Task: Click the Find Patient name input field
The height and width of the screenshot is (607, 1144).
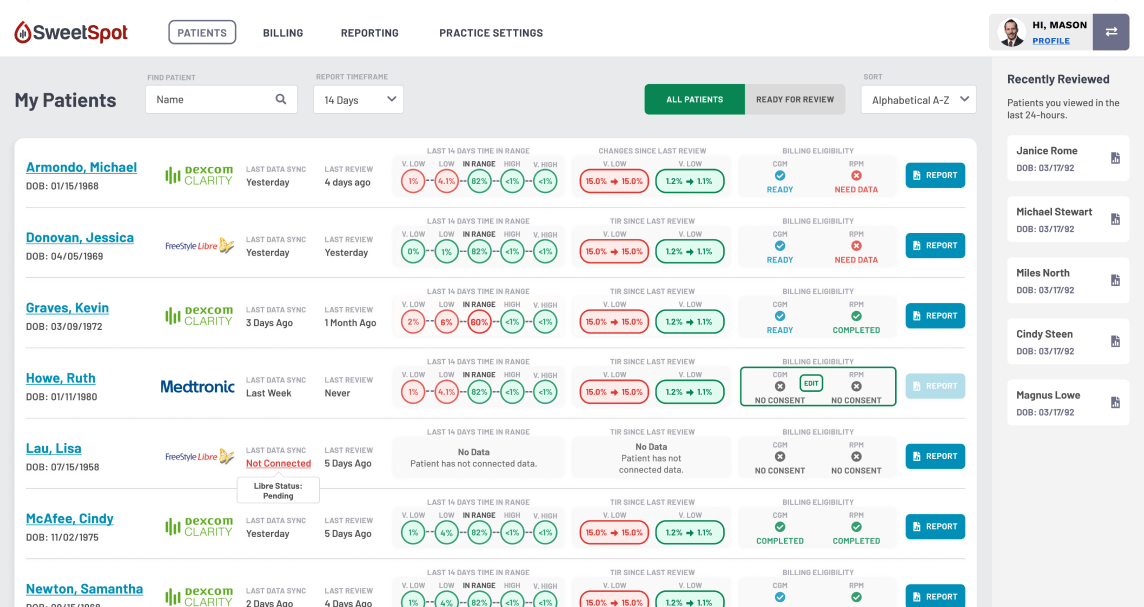Action: point(208,100)
